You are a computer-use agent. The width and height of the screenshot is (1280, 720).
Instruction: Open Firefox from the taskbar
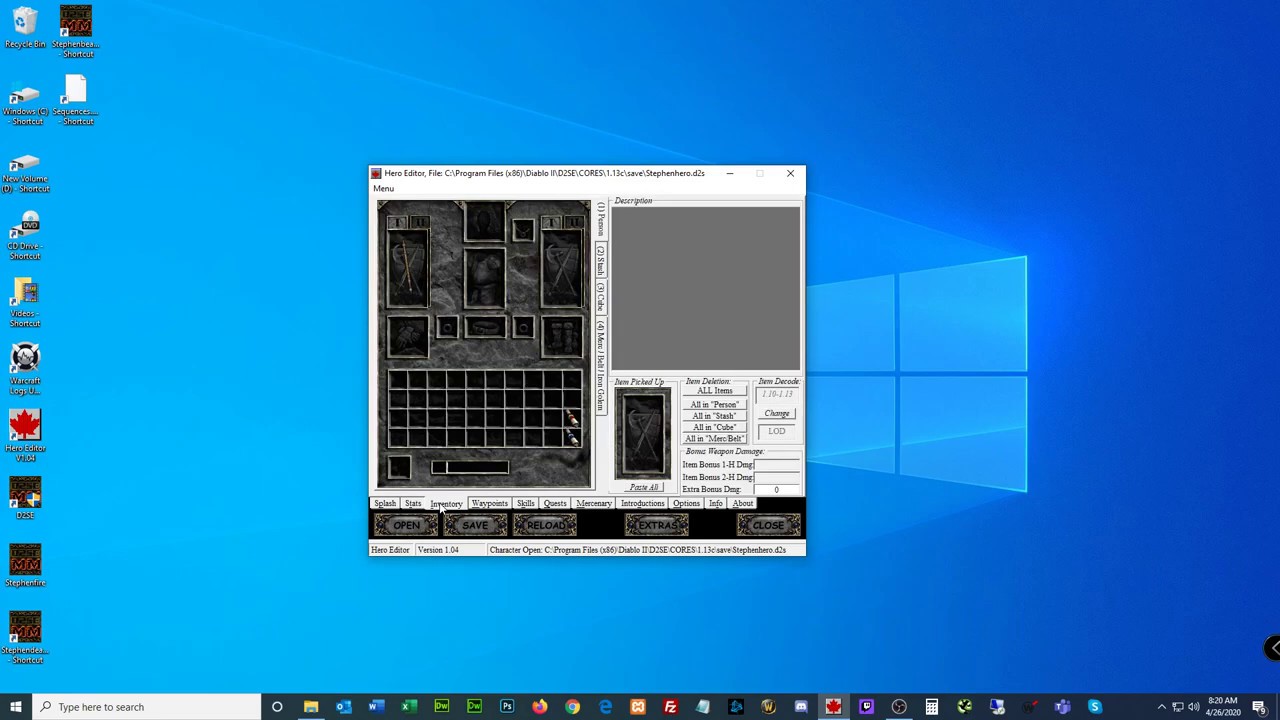tap(539, 707)
